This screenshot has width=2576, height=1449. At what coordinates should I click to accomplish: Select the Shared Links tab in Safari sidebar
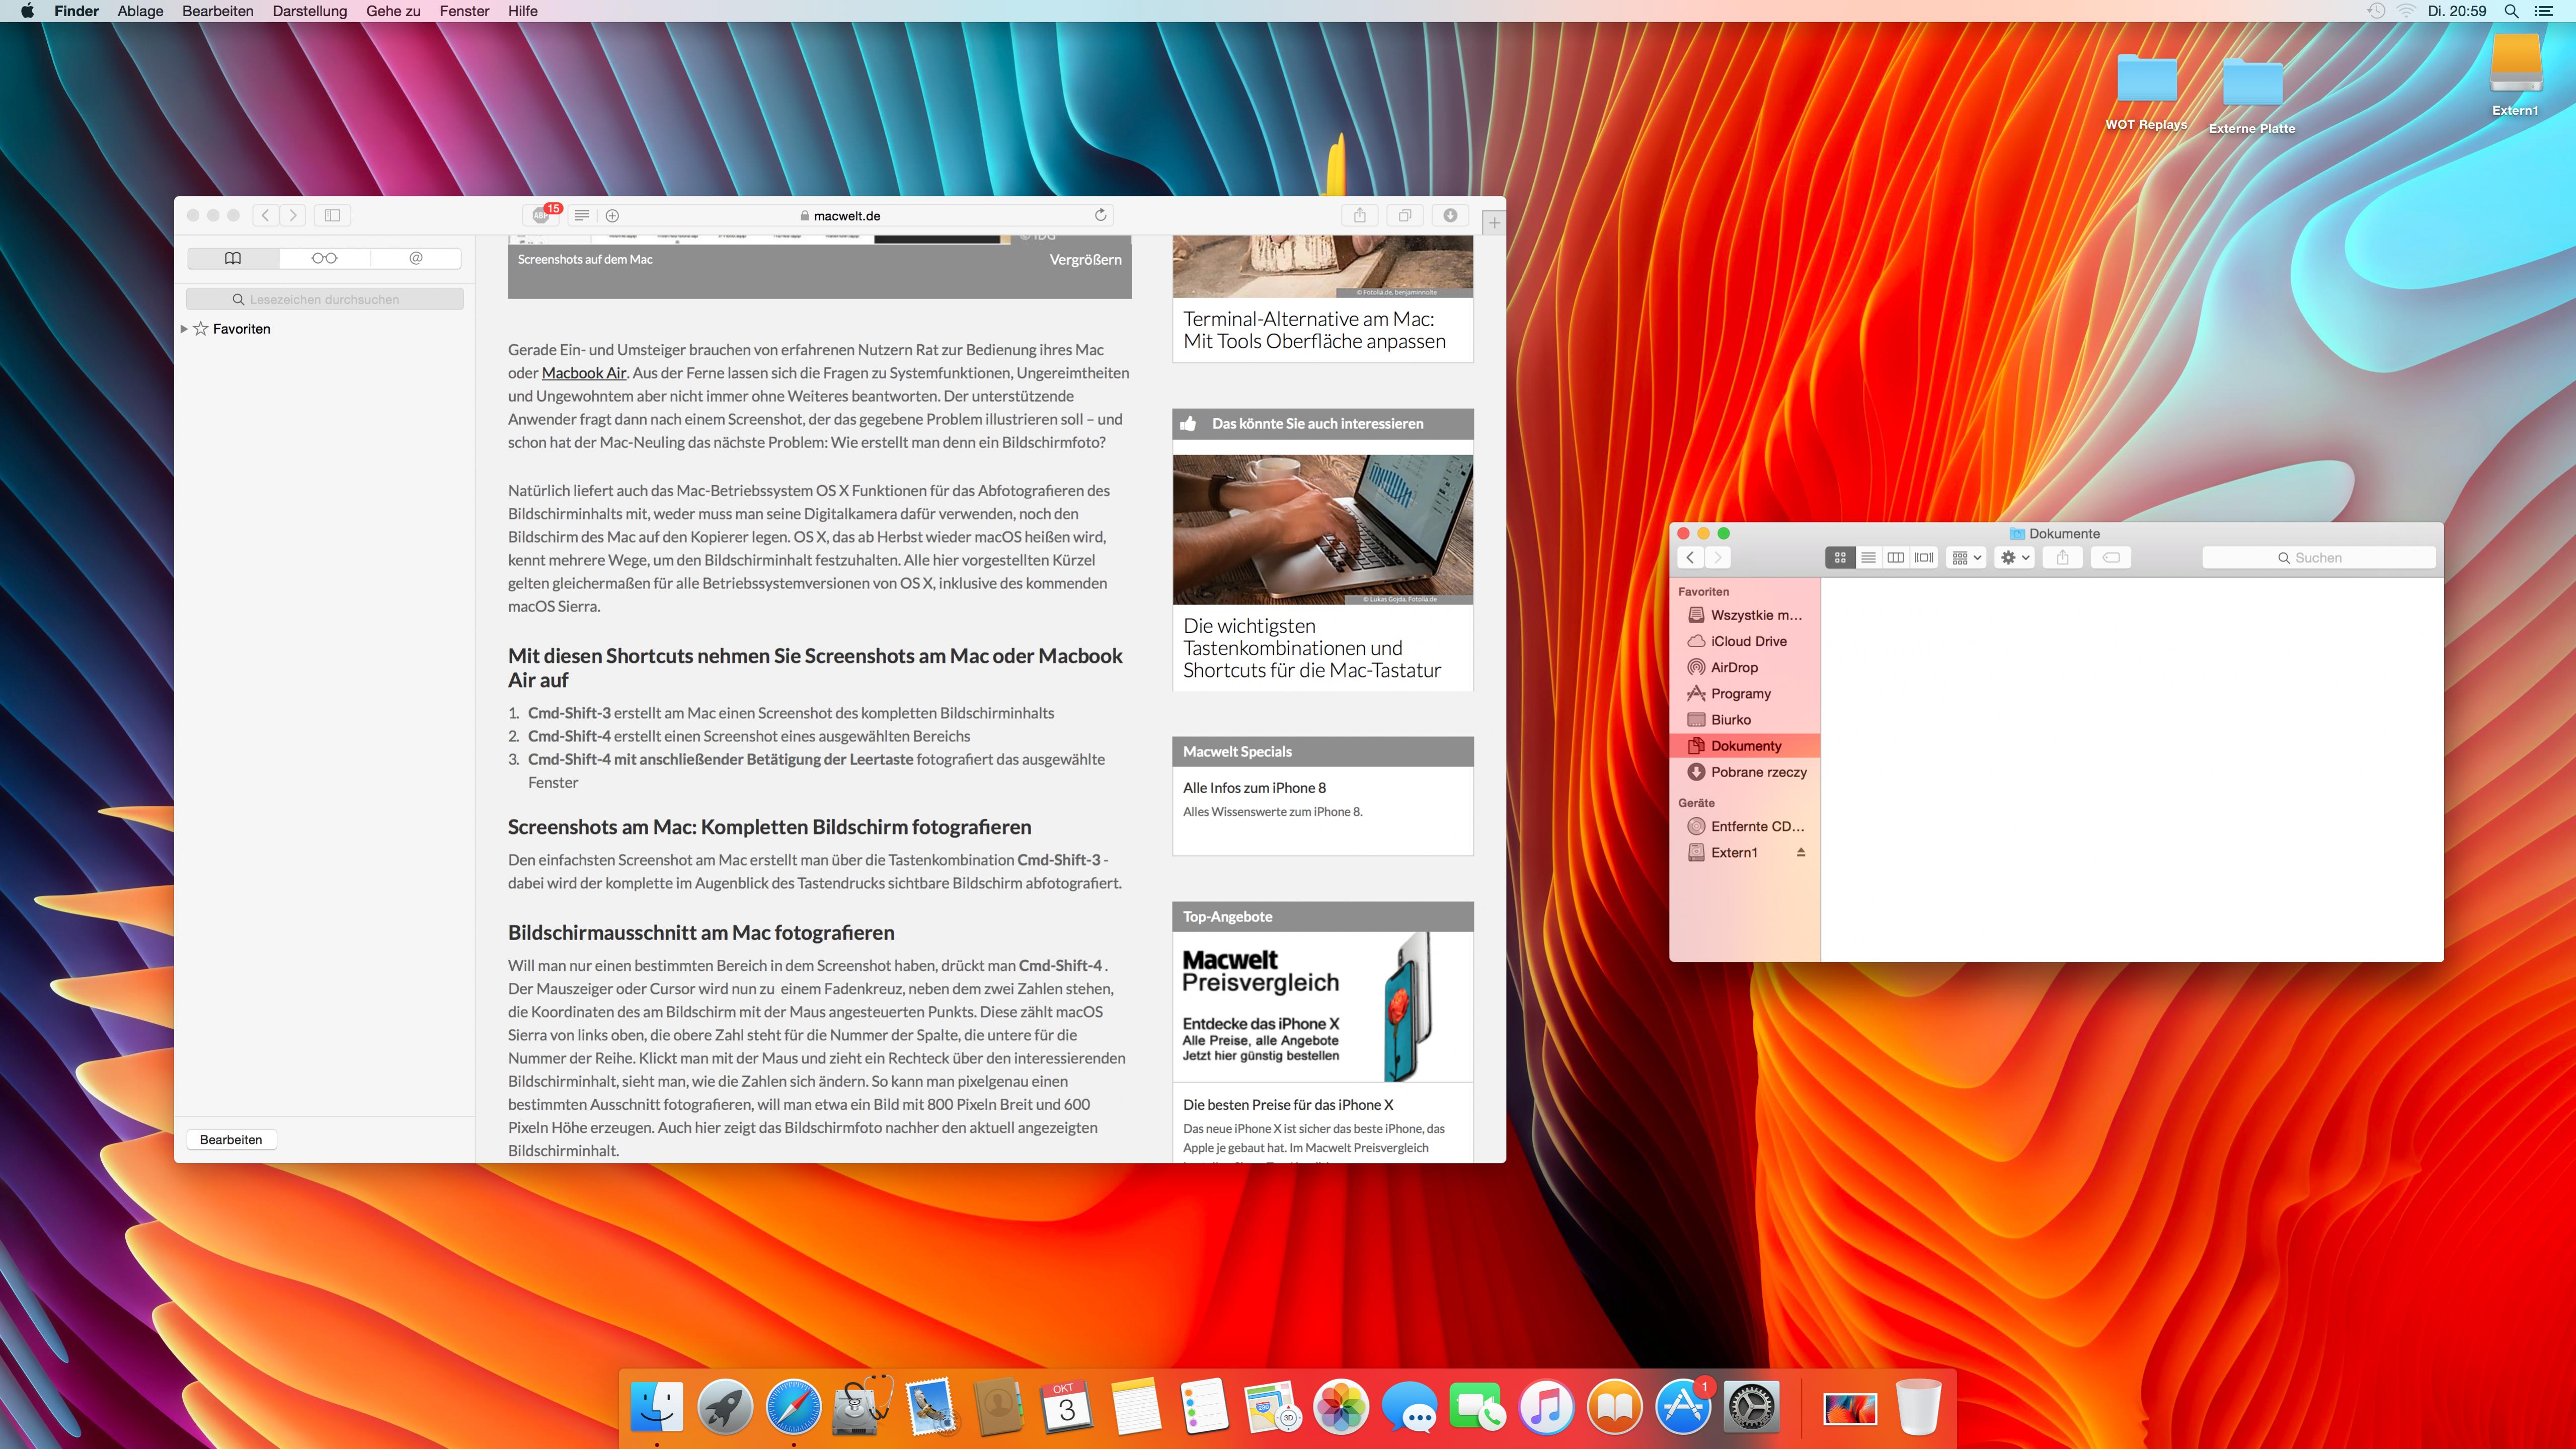pos(416,258)
